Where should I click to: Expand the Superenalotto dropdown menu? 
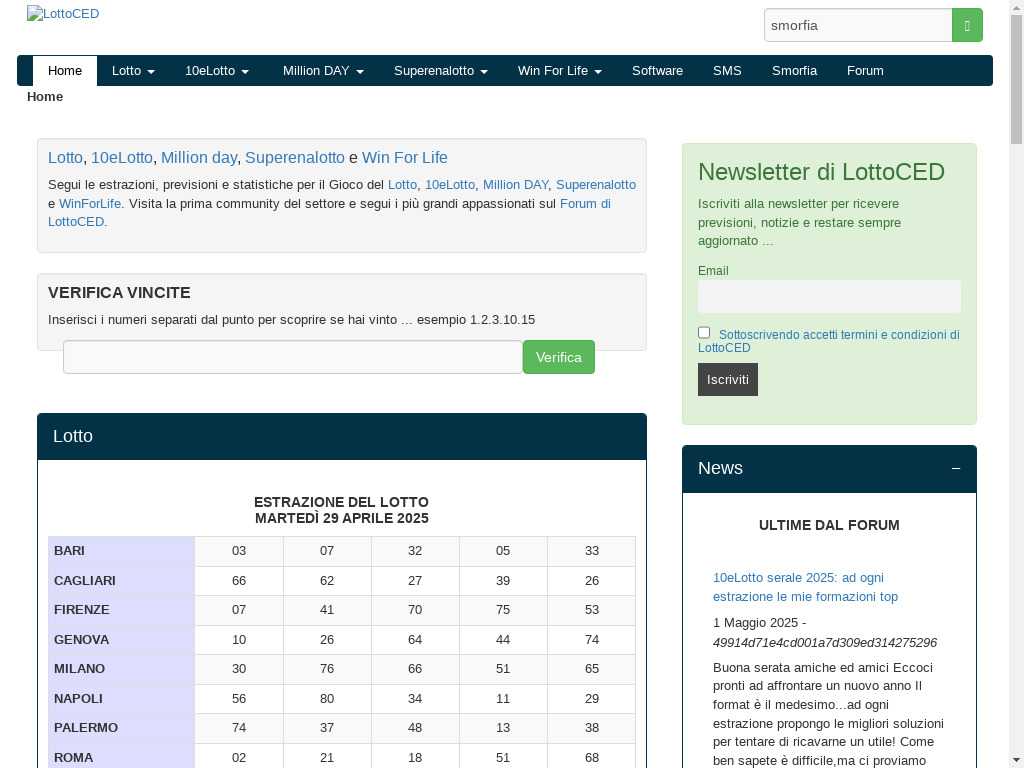[441, 71]
